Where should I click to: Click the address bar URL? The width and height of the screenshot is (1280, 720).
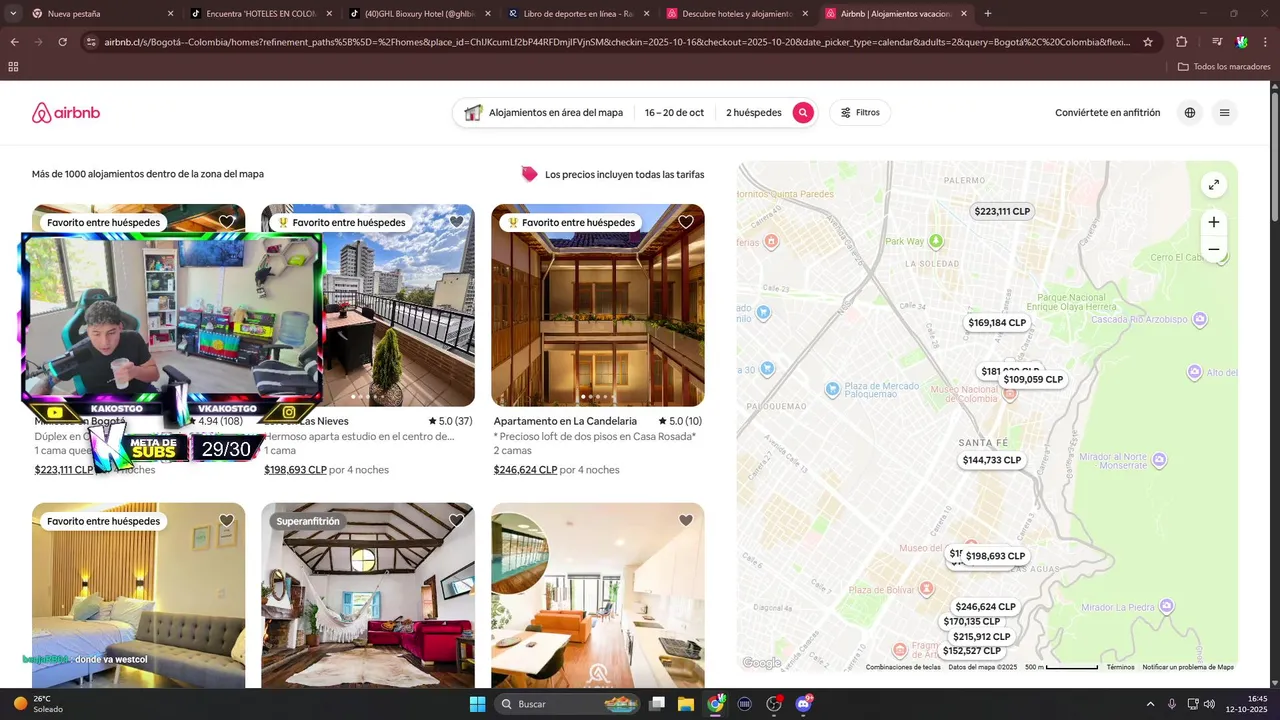618,42
